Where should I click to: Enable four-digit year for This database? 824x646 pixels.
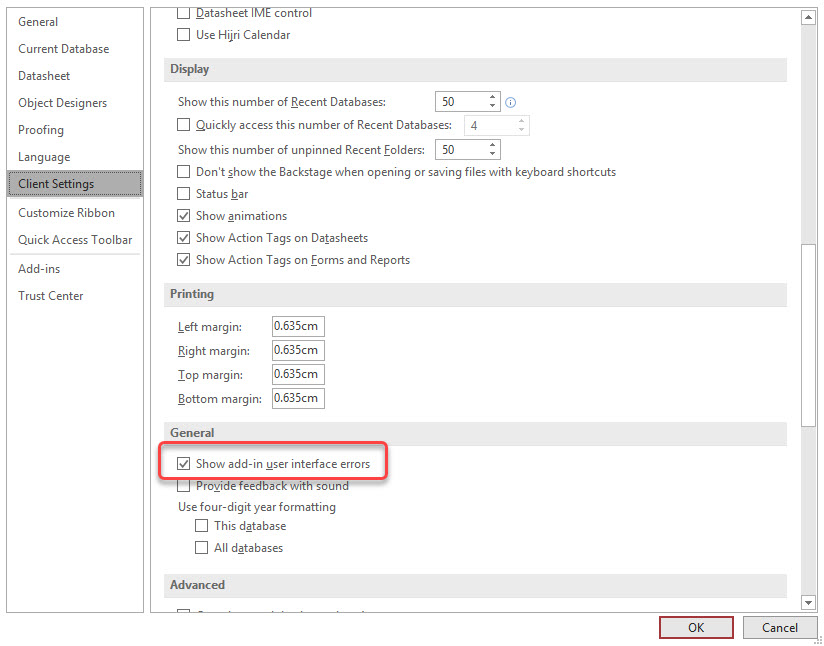click(202, 526)
